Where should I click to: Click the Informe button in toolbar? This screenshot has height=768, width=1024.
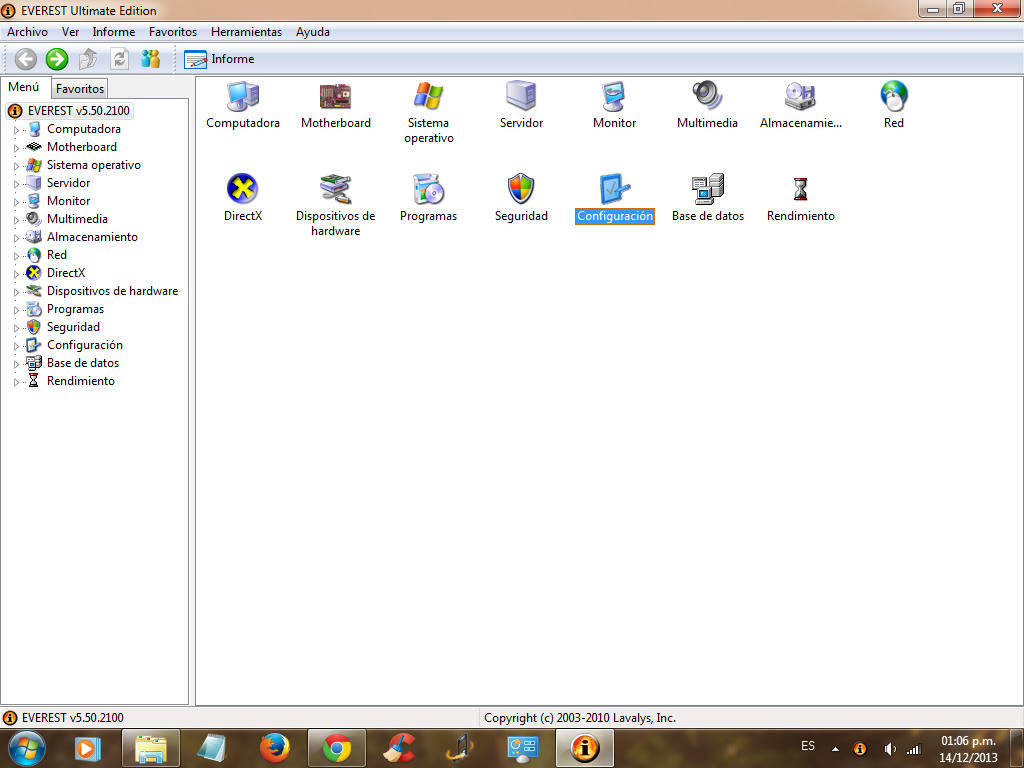pos(220,59)
